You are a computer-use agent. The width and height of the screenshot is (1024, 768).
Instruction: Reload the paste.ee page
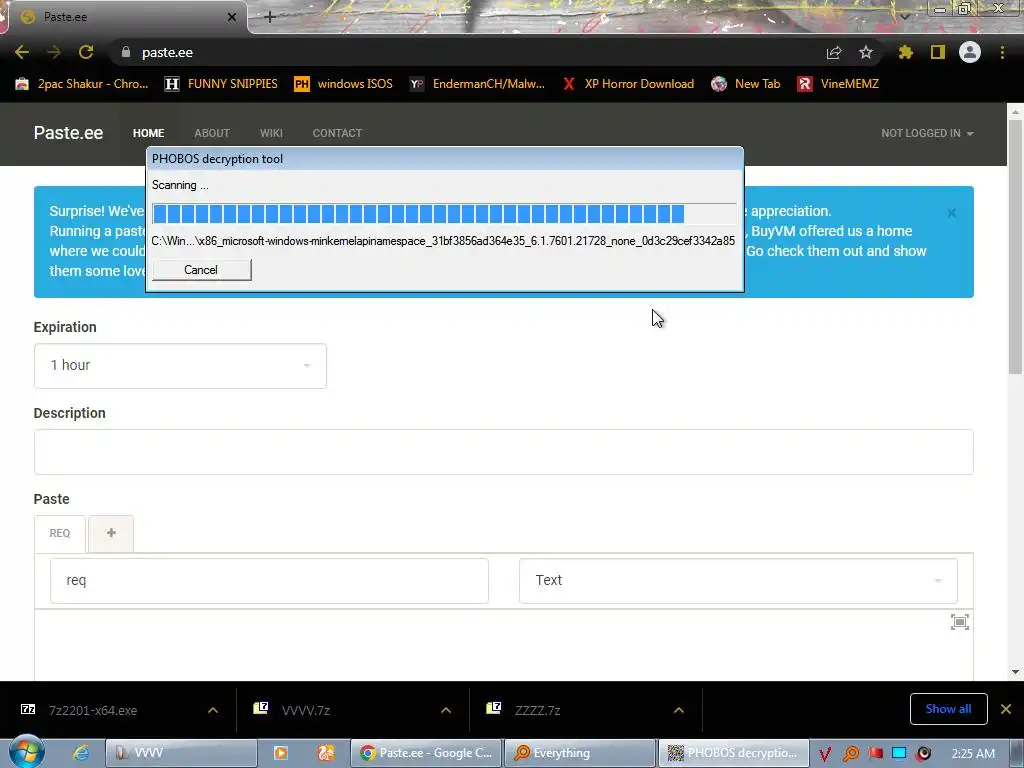[86, 52]
